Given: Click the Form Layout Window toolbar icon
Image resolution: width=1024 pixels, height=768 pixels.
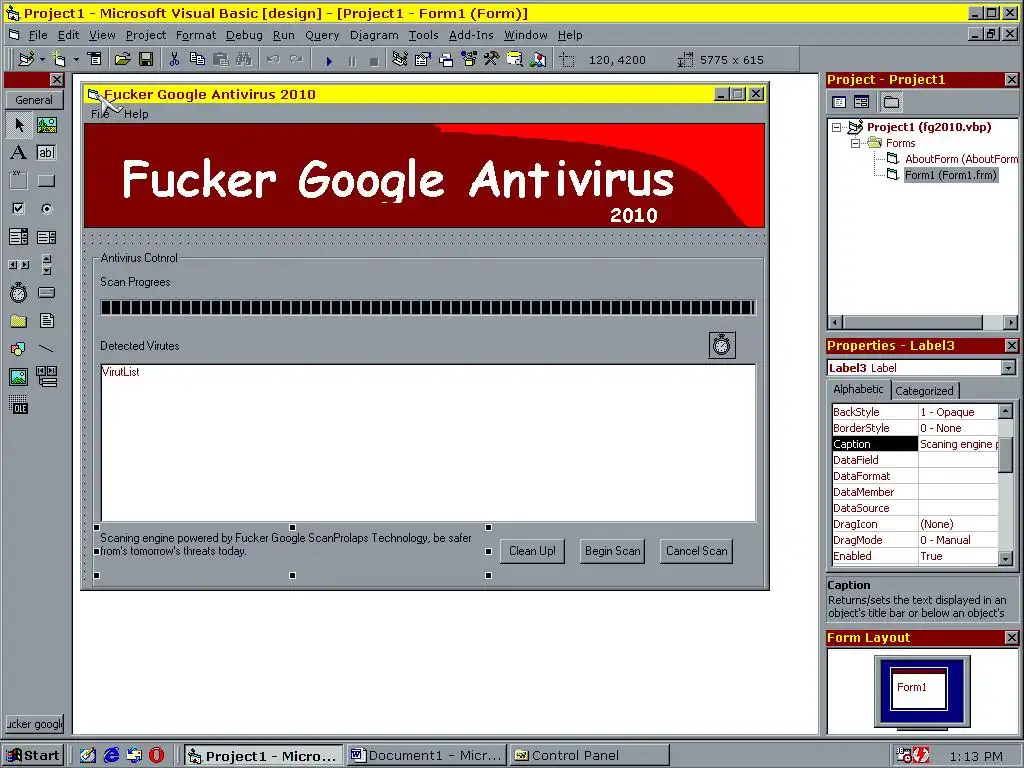Looking at the screenshot, I should tap(446, 59).
